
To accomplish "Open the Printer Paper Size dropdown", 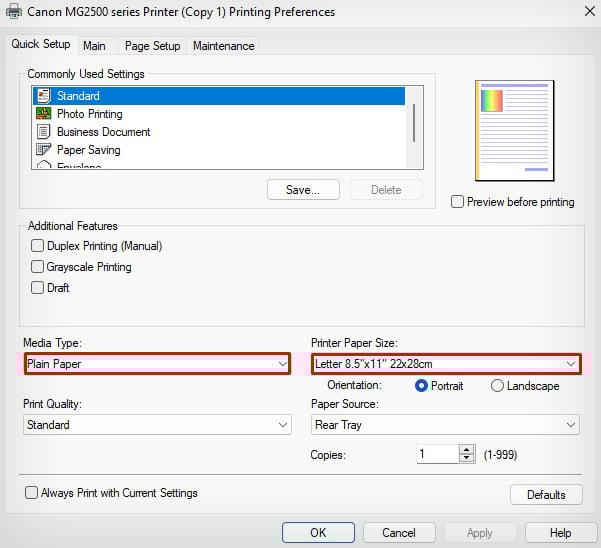I will [x=446, y=364].
